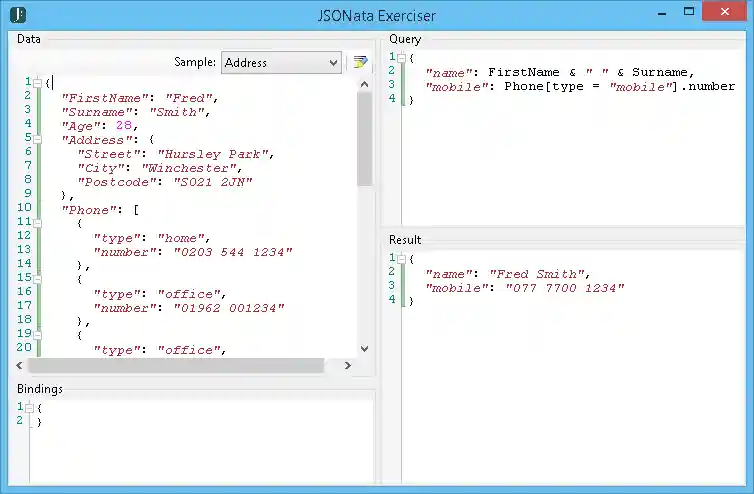Click the "077 7700 1234" result value
This screenshot has width=754, height=494.
(x=565, y=288)
